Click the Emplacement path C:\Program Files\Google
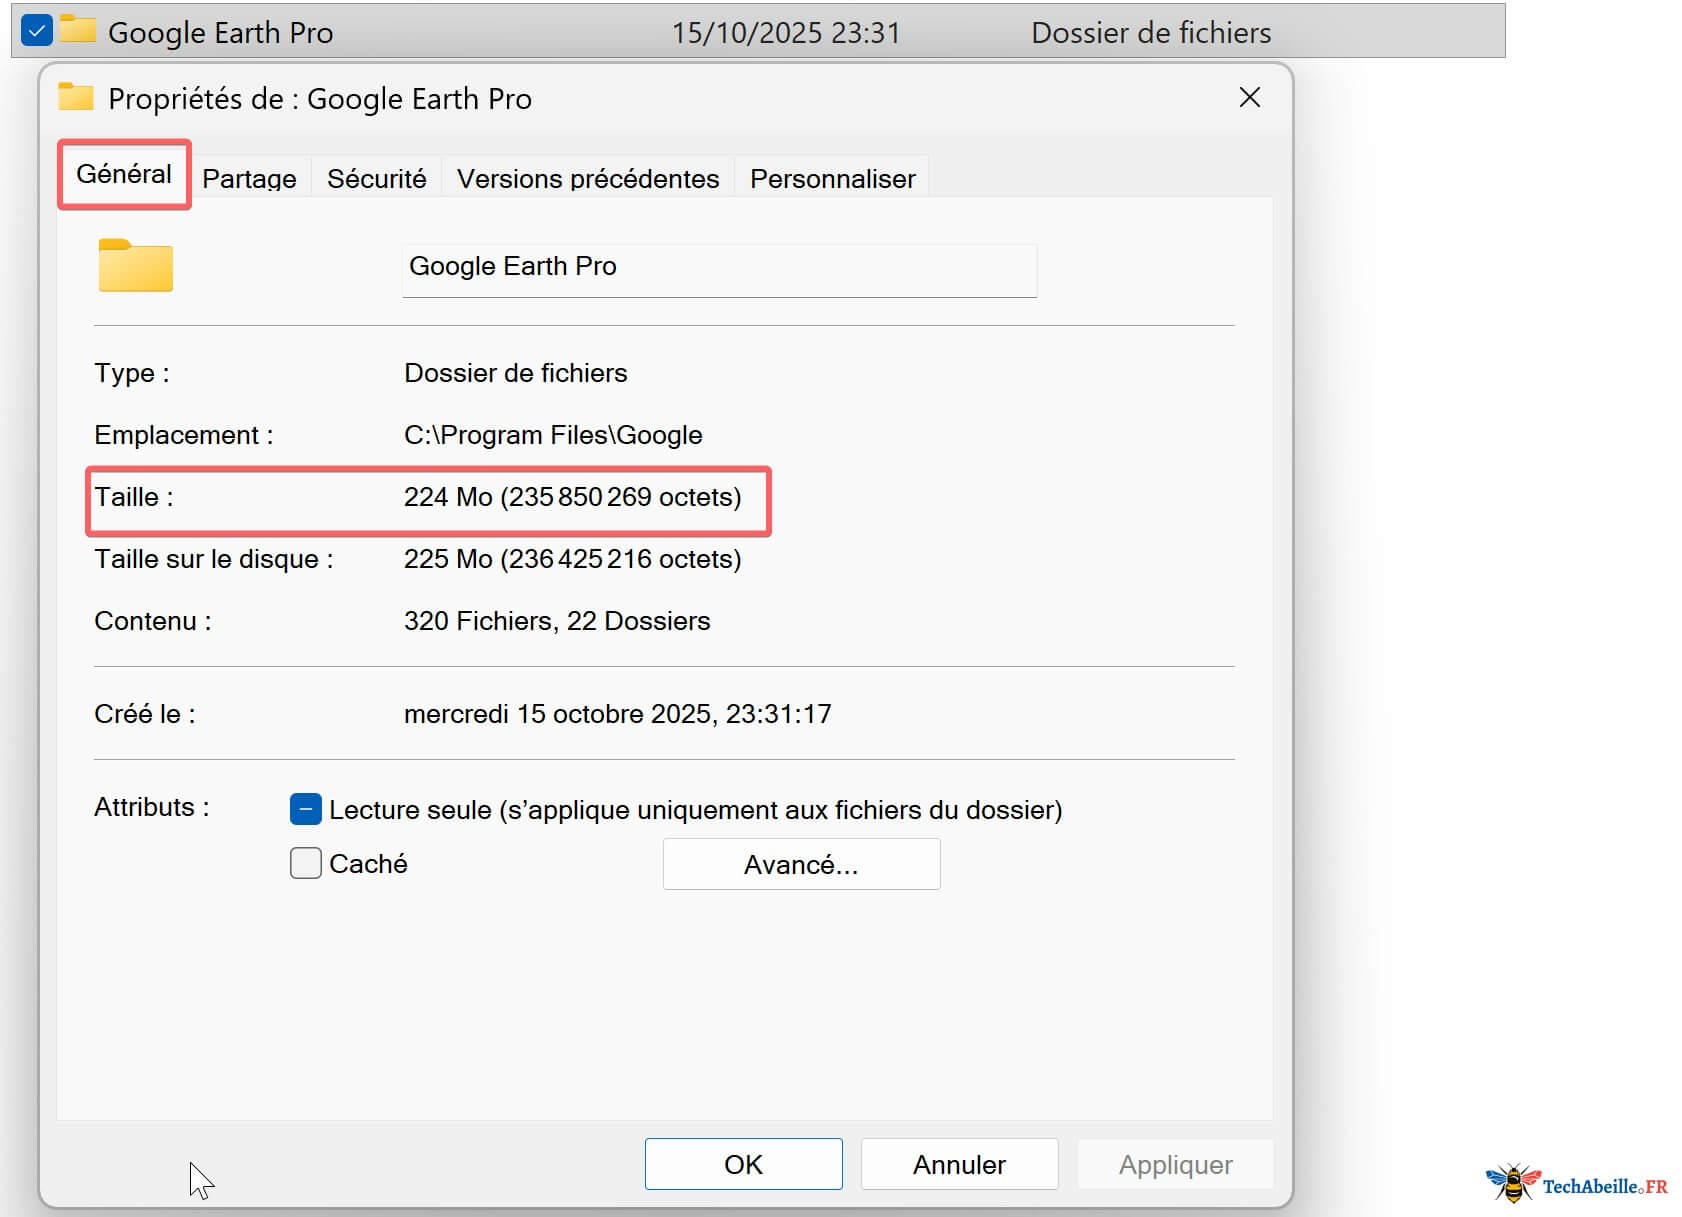 (553, 435)
